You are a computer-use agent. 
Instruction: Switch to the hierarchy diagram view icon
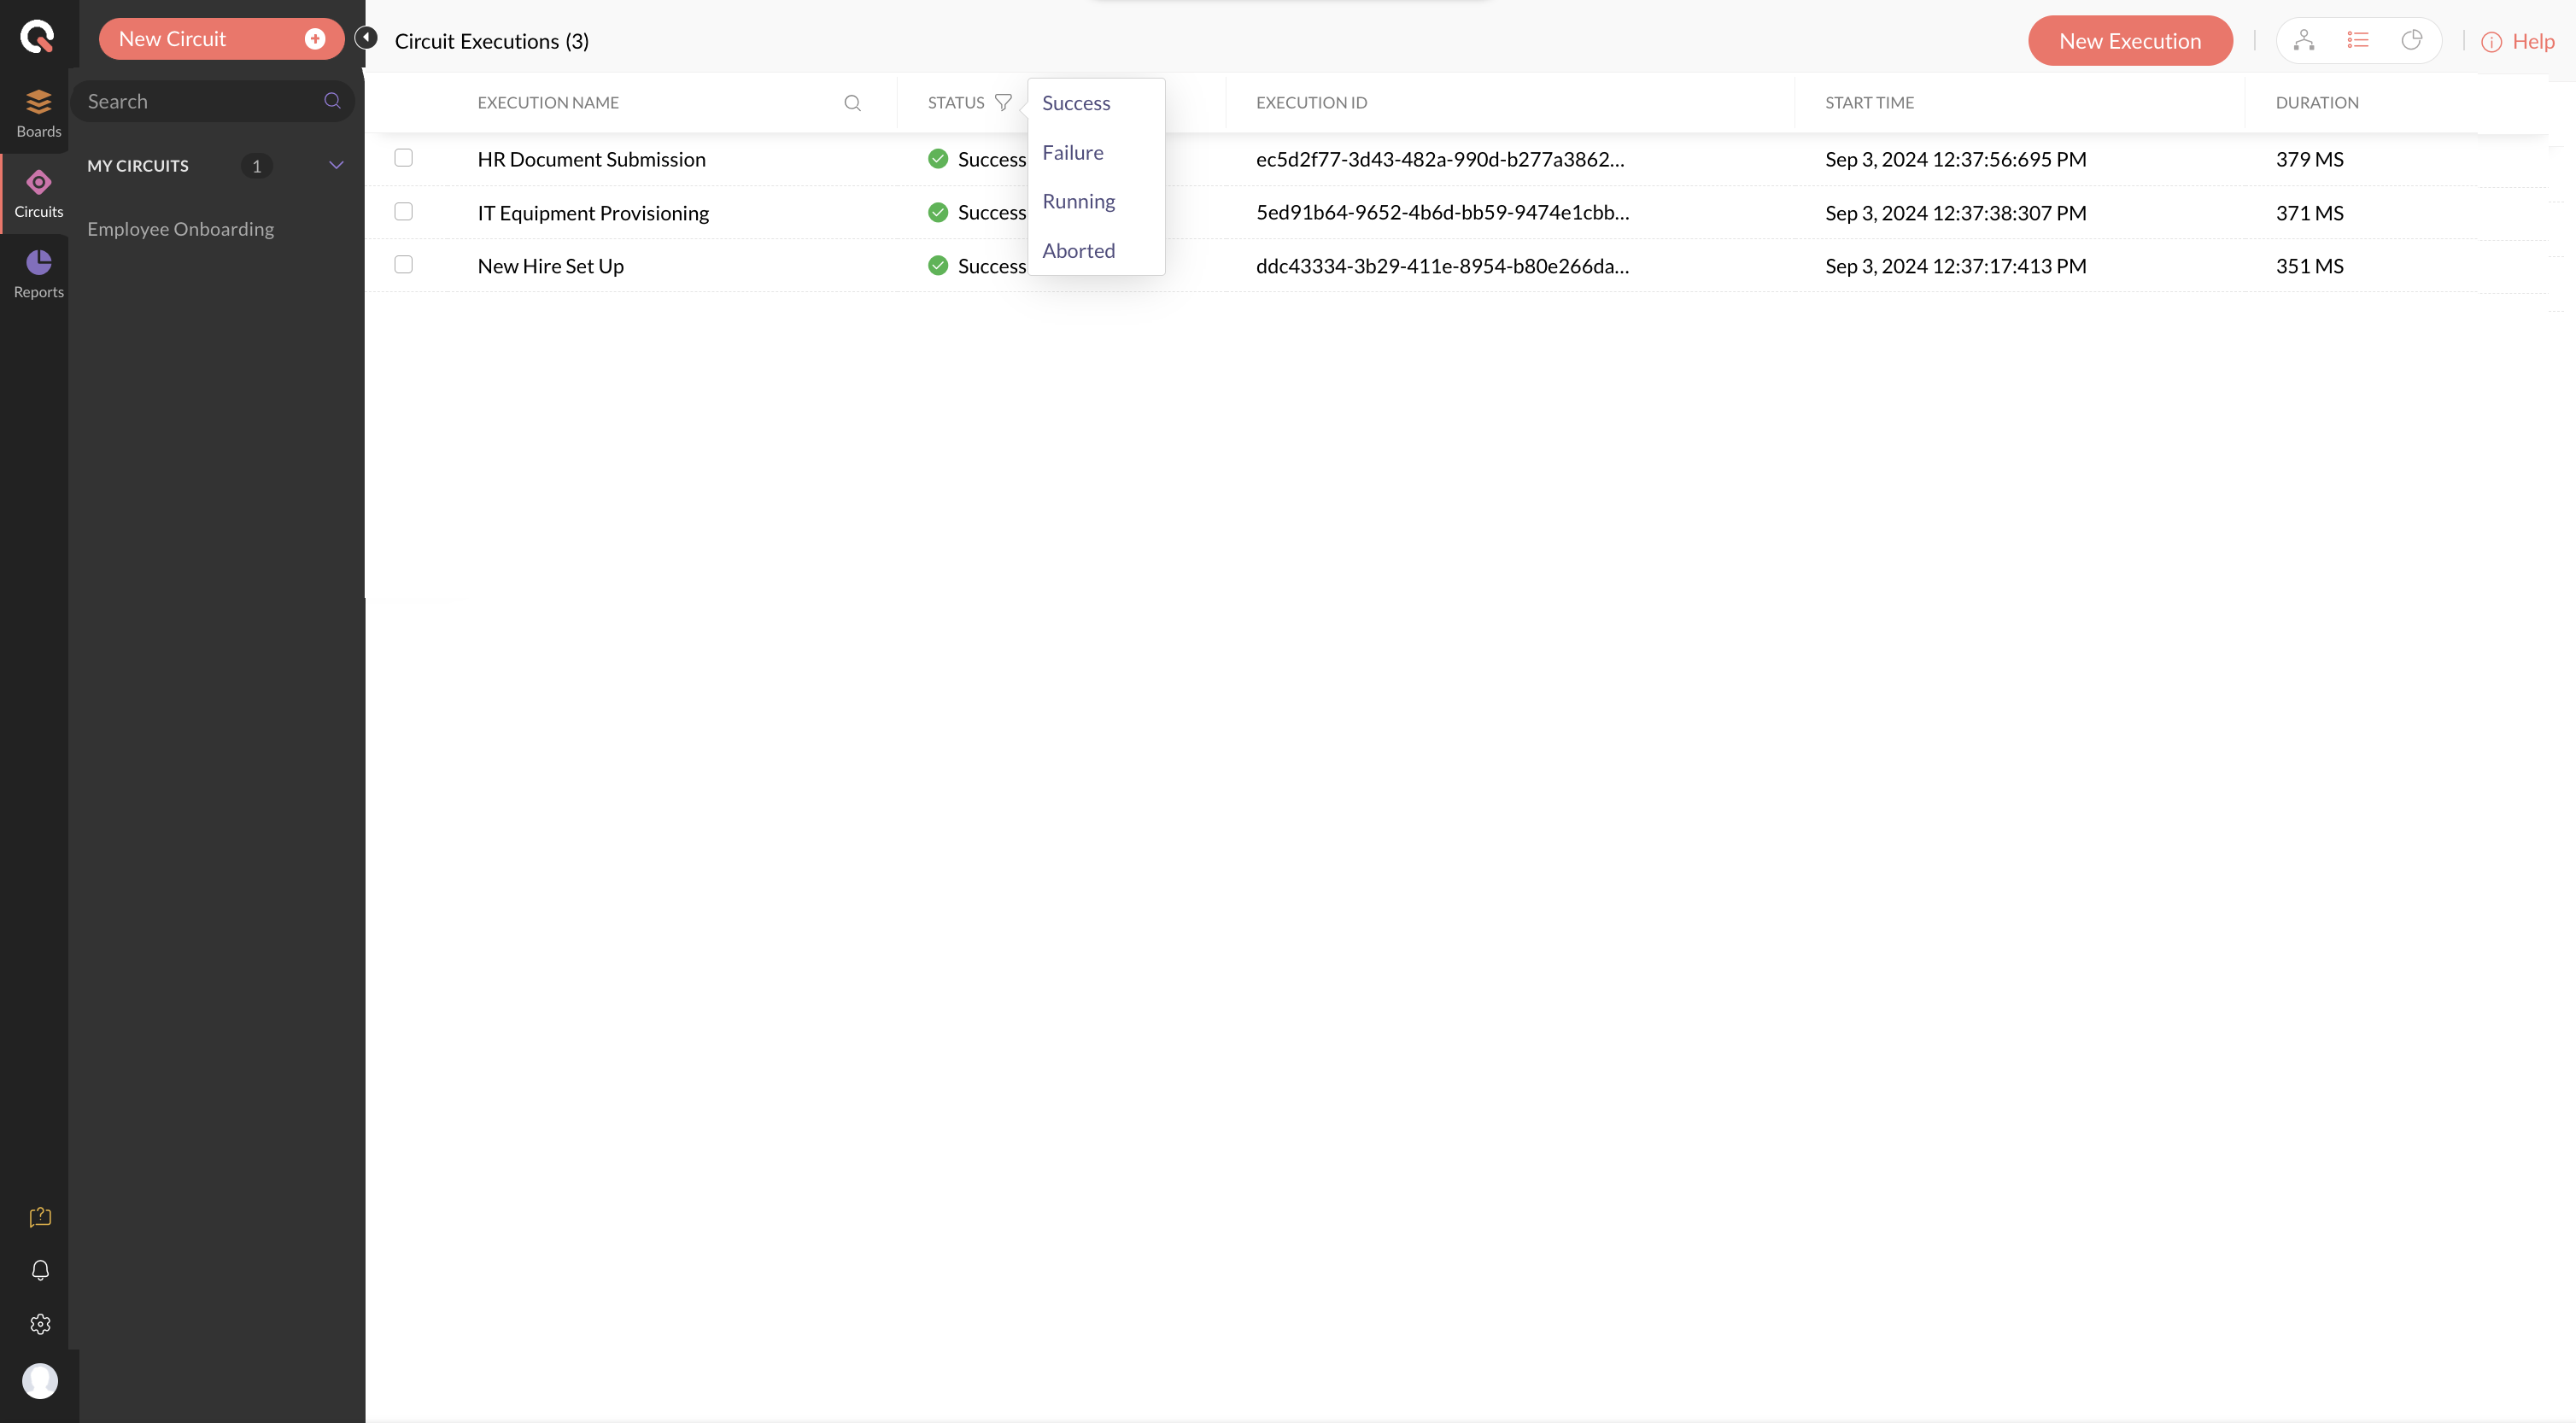(2304, 40)
